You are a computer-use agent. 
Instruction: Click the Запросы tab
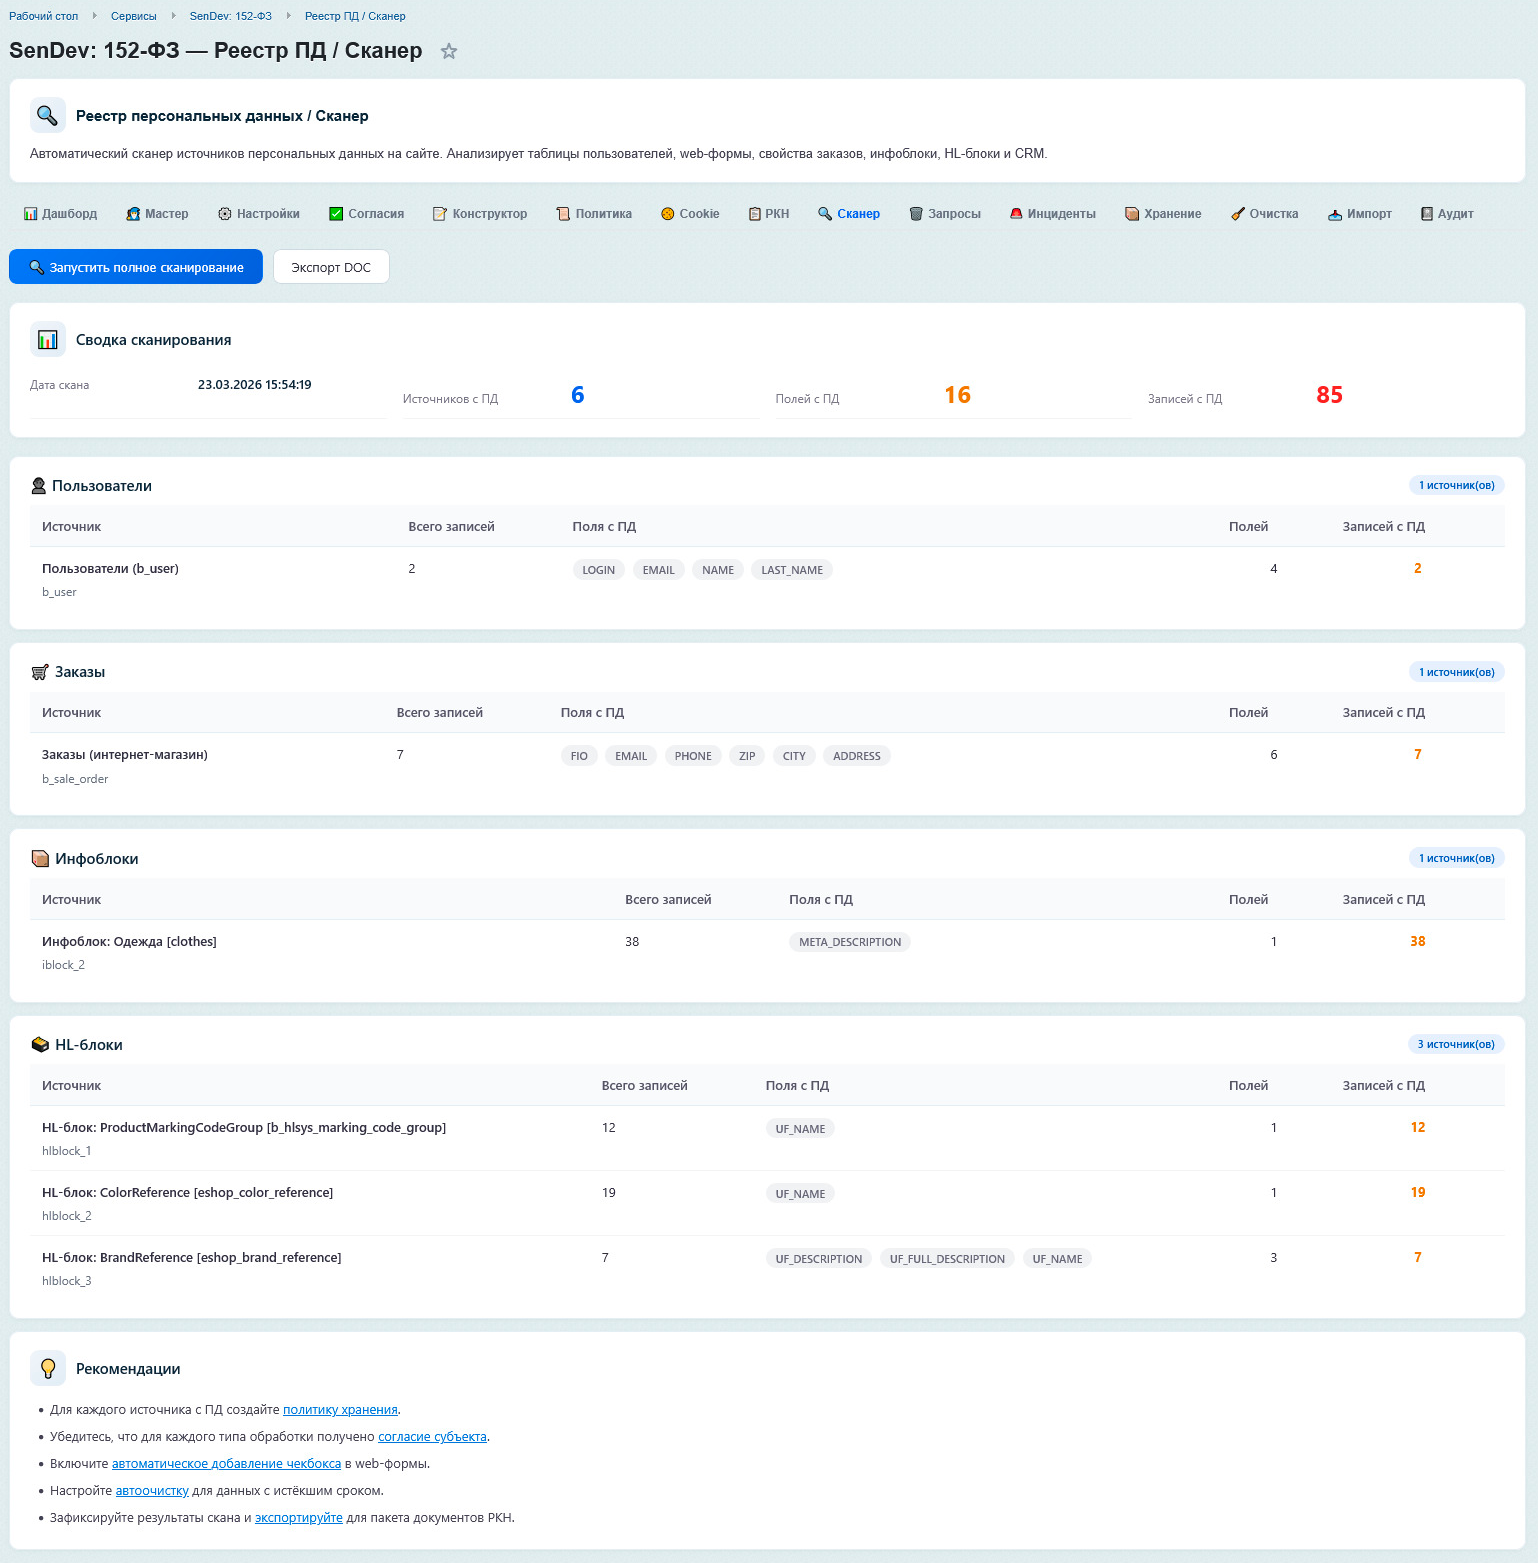[944, 214]
